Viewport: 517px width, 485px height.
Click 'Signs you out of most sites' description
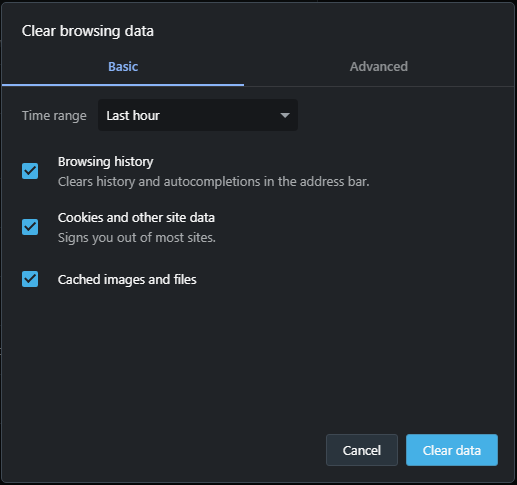[137, 238]
